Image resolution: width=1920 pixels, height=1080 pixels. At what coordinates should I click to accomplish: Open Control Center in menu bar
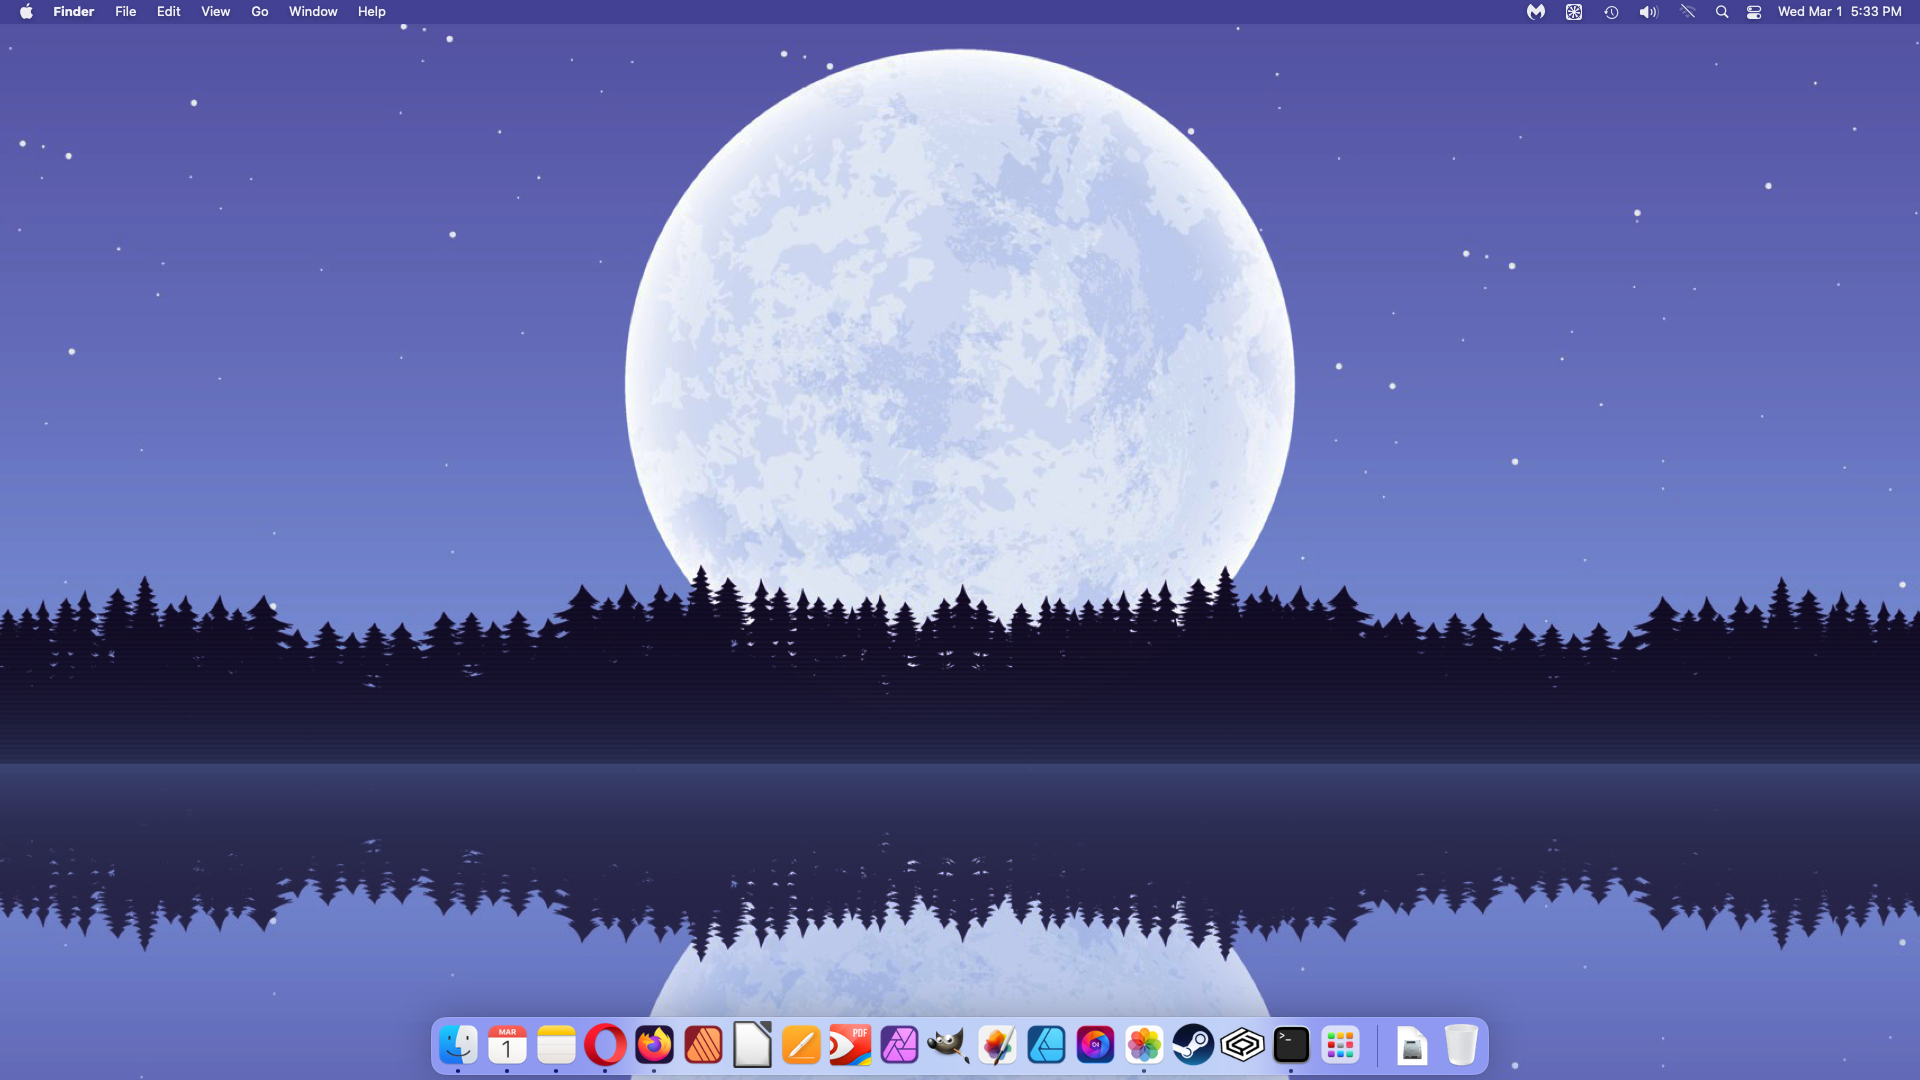tap(1754, 12)
